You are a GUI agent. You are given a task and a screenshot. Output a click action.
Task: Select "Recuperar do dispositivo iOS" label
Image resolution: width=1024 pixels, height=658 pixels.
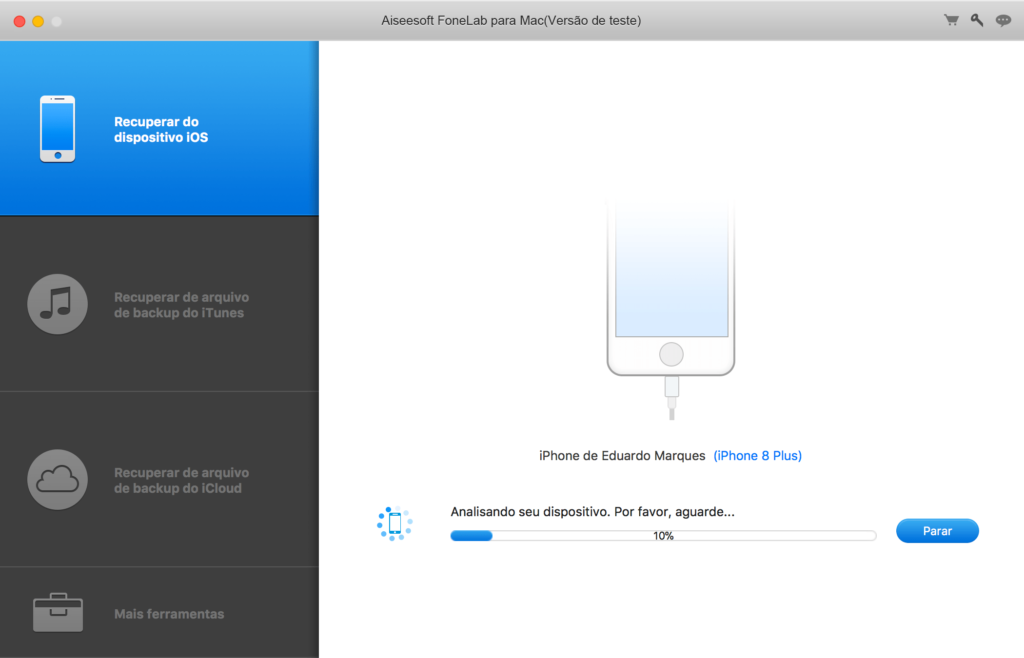pos(161,130)
